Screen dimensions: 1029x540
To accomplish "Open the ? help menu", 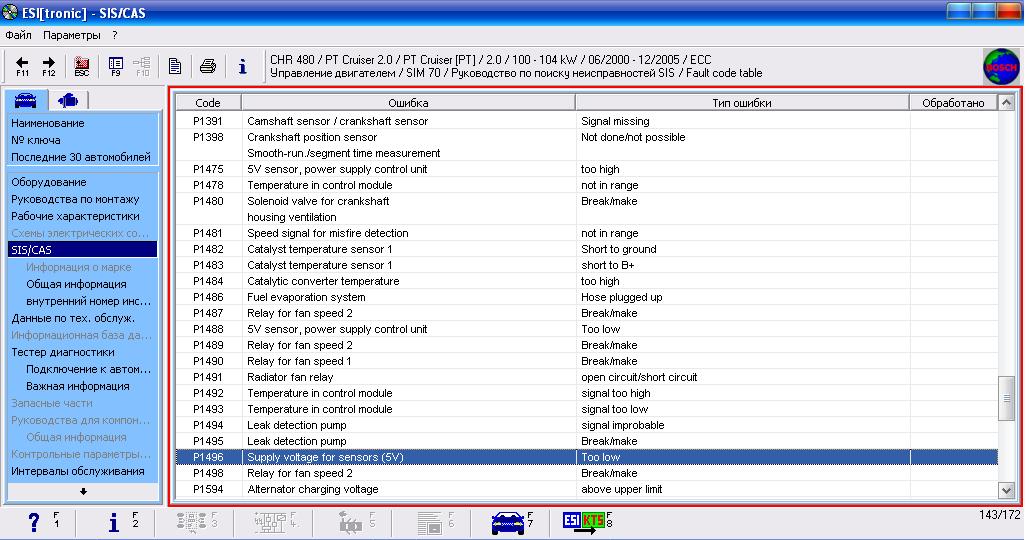I will pos(115,35).
